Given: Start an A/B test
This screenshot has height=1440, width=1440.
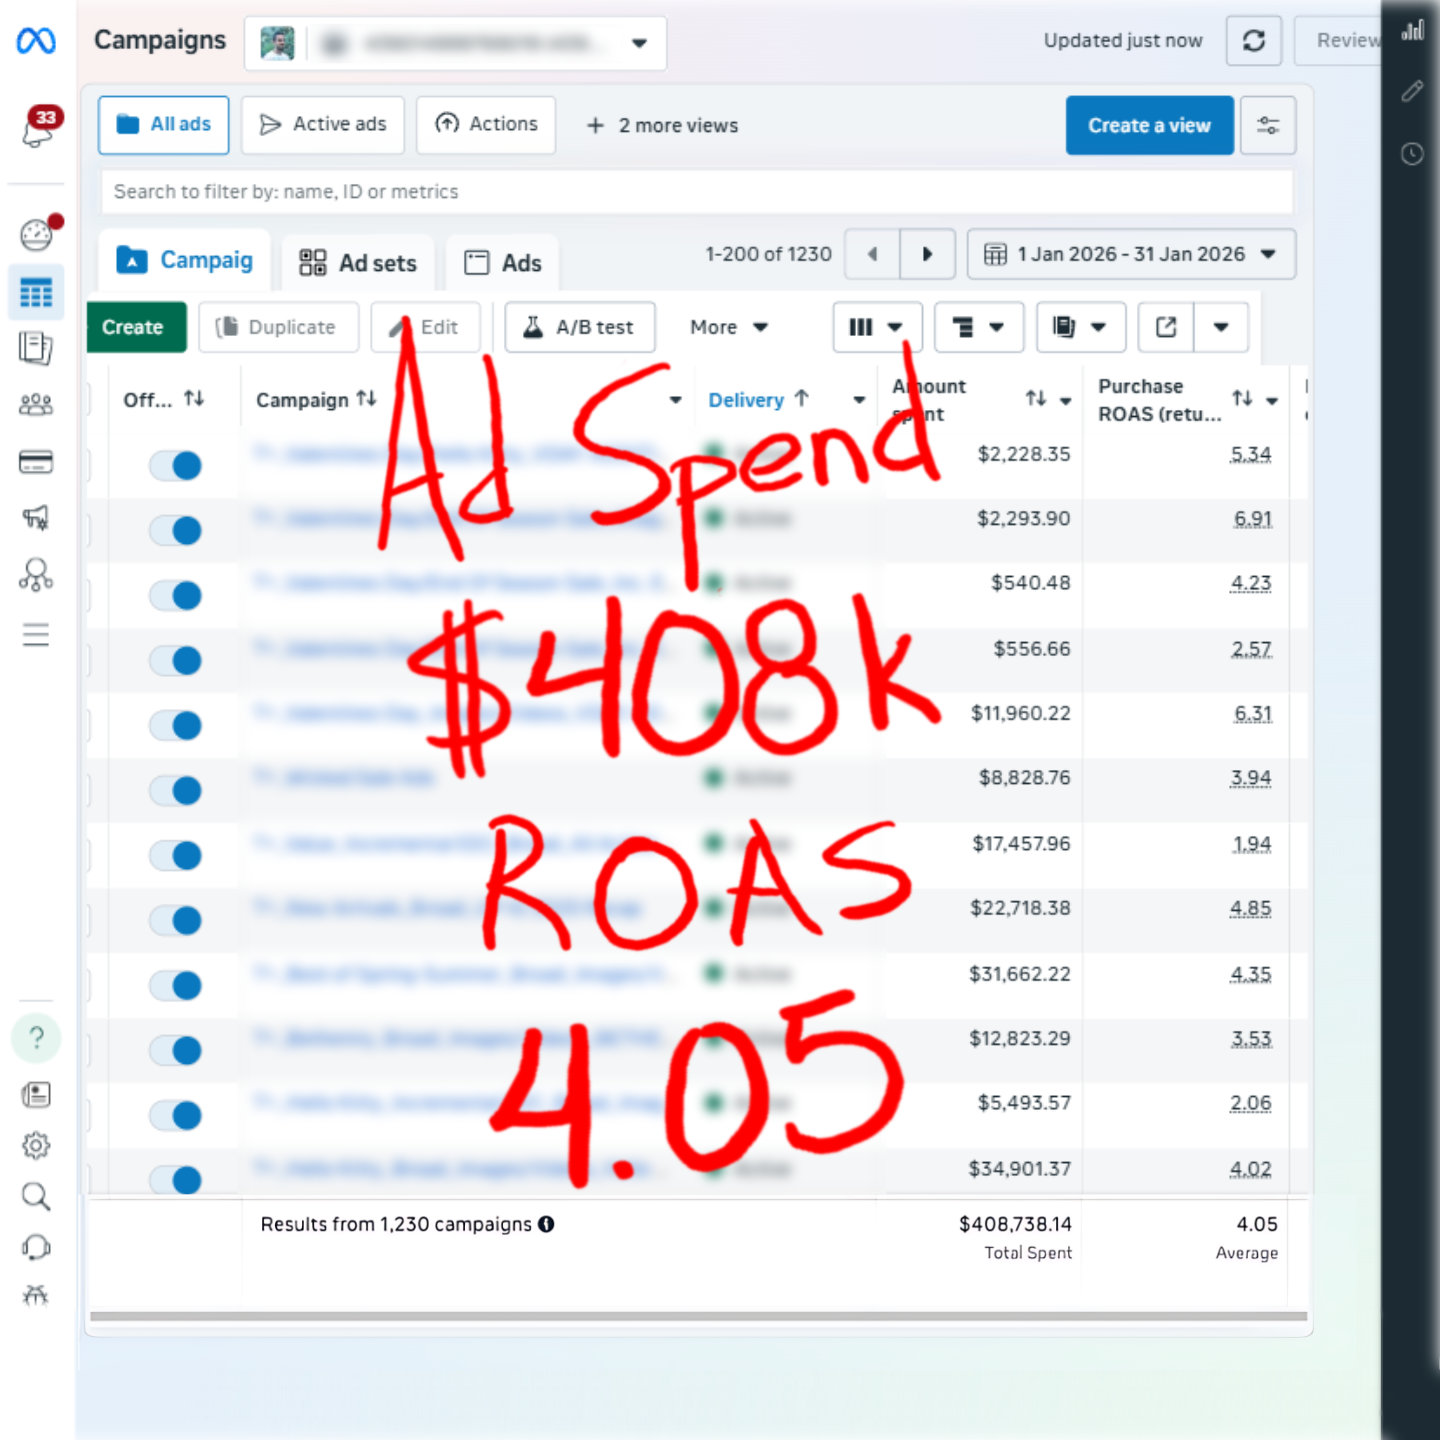Looking at the screenshot, I should pyautogui.click(x=580, y=327).
